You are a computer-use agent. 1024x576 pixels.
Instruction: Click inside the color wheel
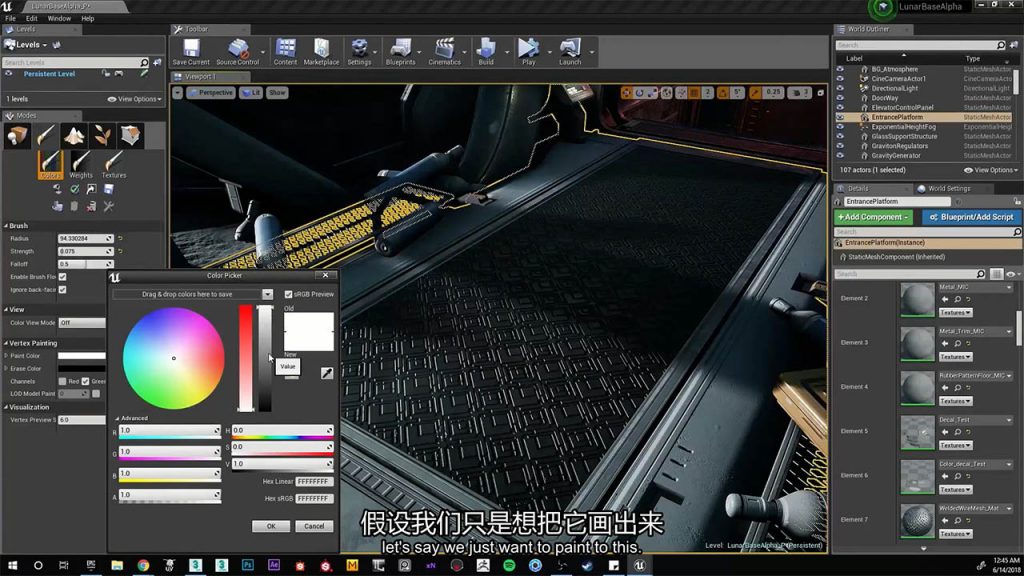tap(173, 358)
